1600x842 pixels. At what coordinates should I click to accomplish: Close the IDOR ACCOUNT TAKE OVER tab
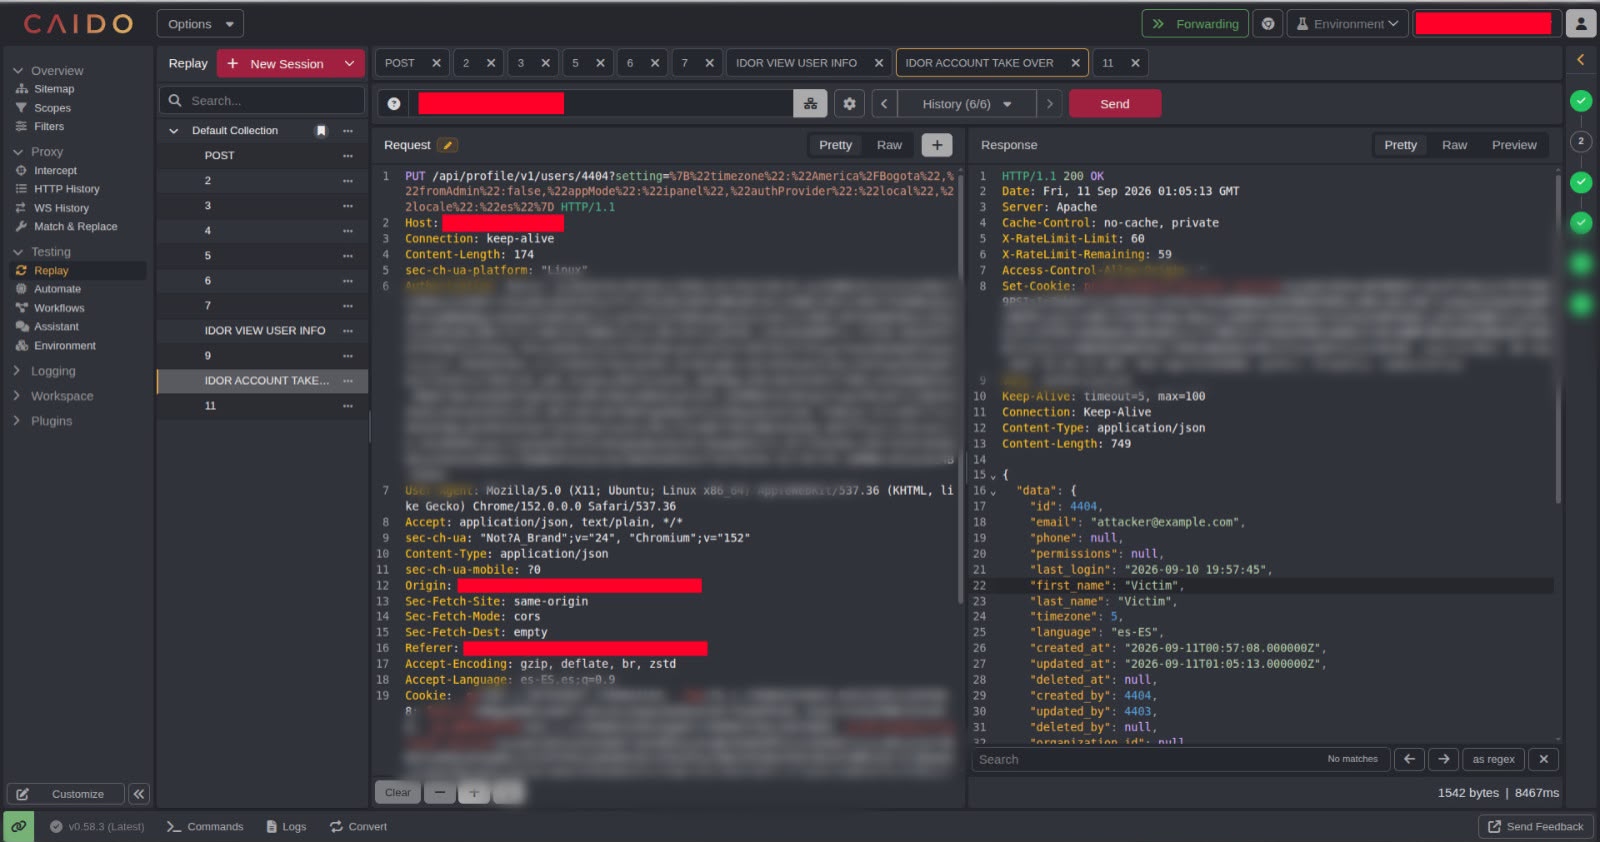(x=1076, y=63)
